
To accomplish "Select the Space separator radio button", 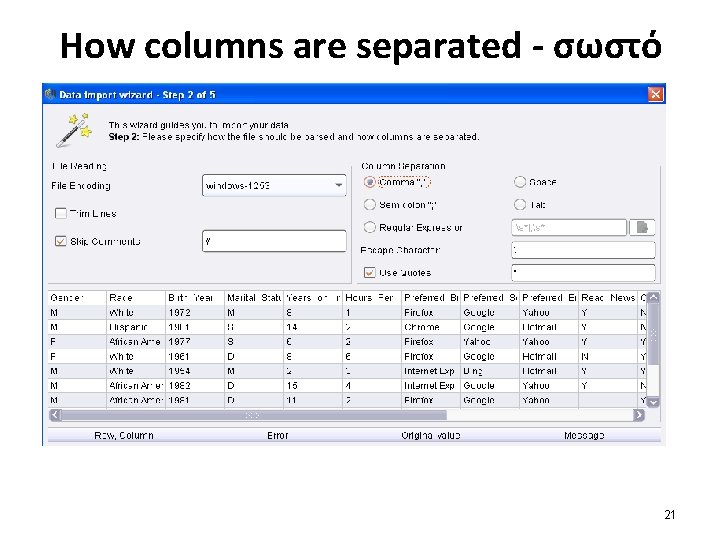I will [520, 182].
